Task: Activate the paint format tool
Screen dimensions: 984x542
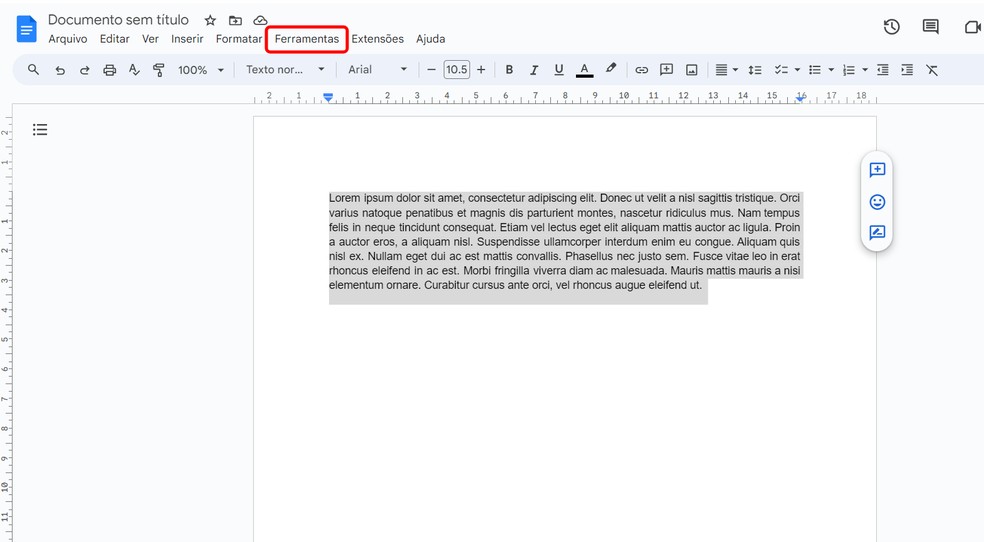Action: pyautogui.click(x=159, y=70)
